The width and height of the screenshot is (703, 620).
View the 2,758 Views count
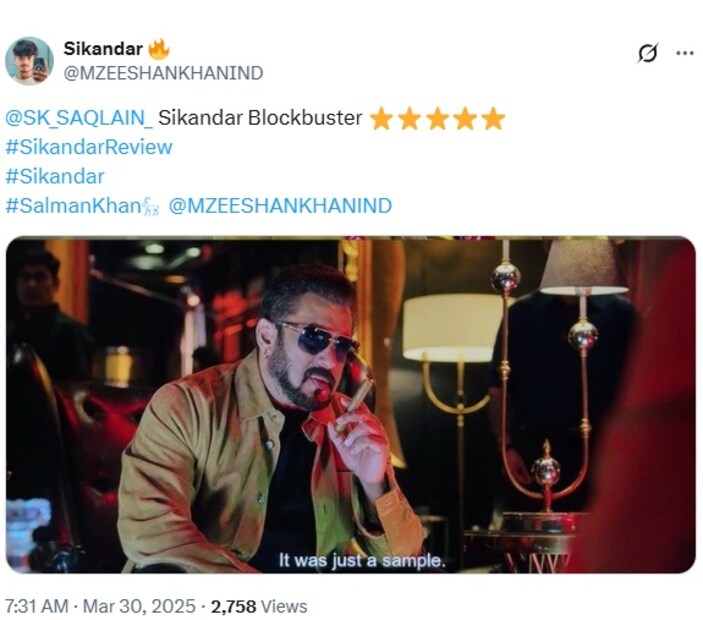coord(259,606)
